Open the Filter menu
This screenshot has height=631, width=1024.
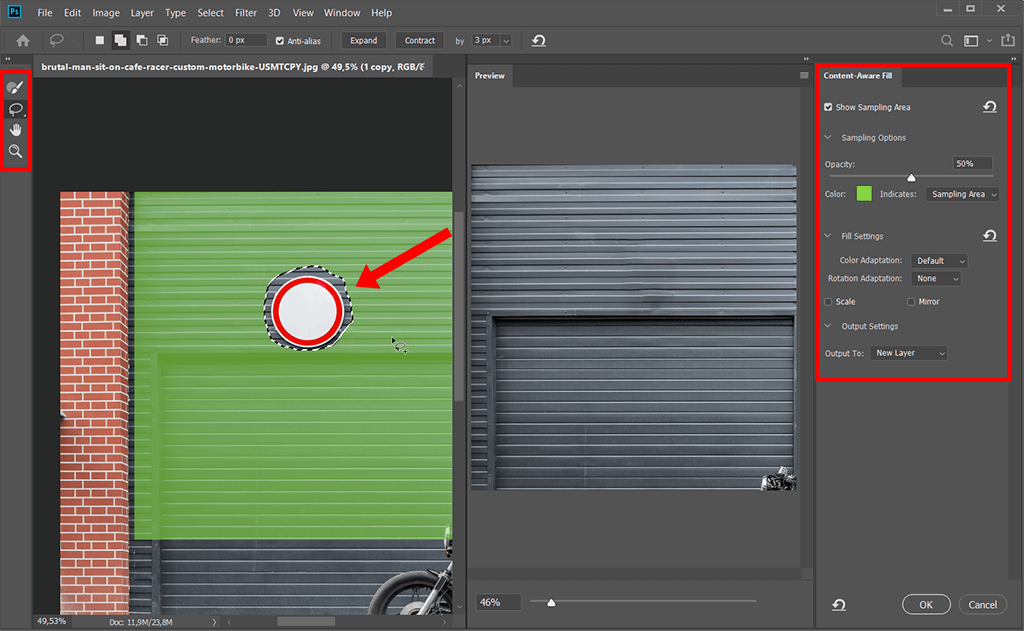click(246, 13)
